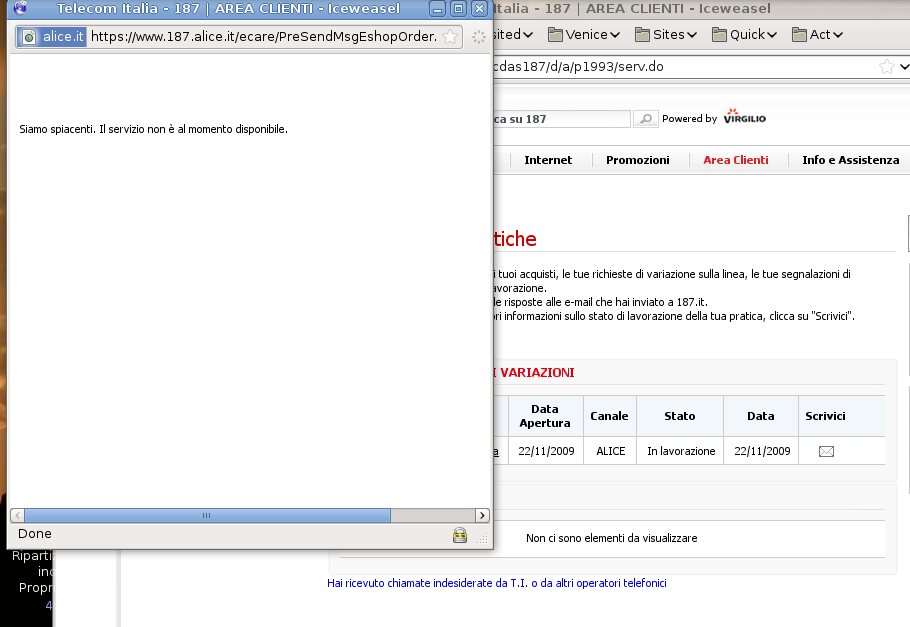Click the 'Canale' column header
The height and width of the screenshot is (627, 910).
click(609, 416)
